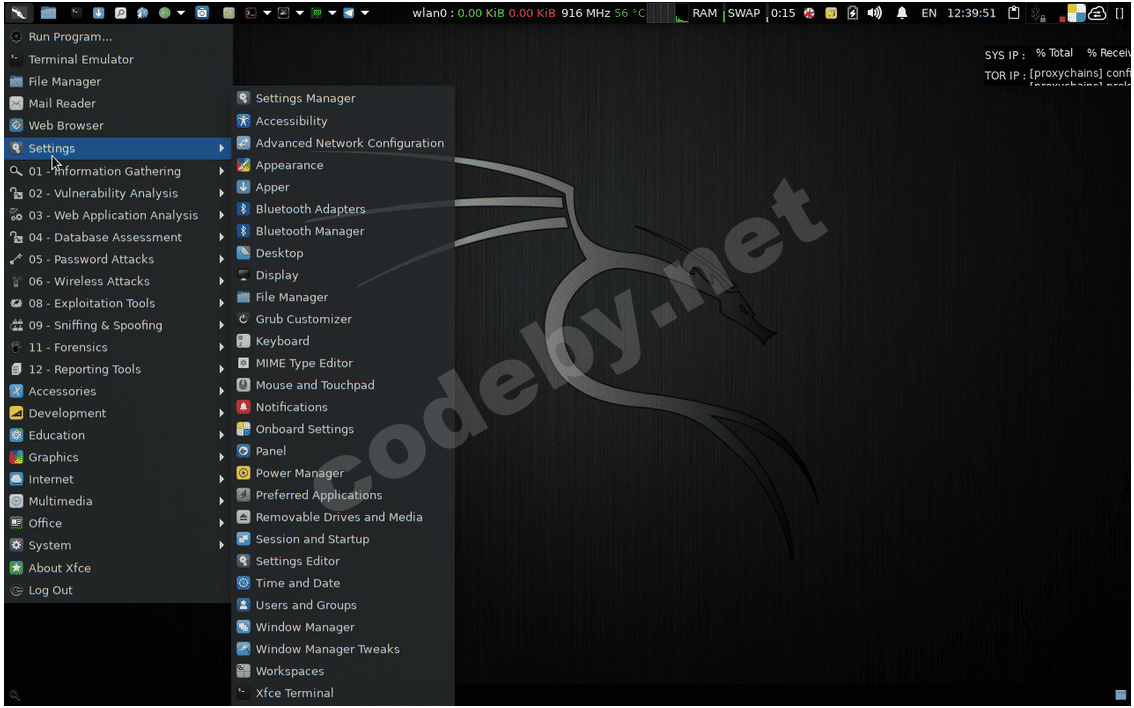
Task: Open Bluetooth Adapters settings
Action: (344, 209)
